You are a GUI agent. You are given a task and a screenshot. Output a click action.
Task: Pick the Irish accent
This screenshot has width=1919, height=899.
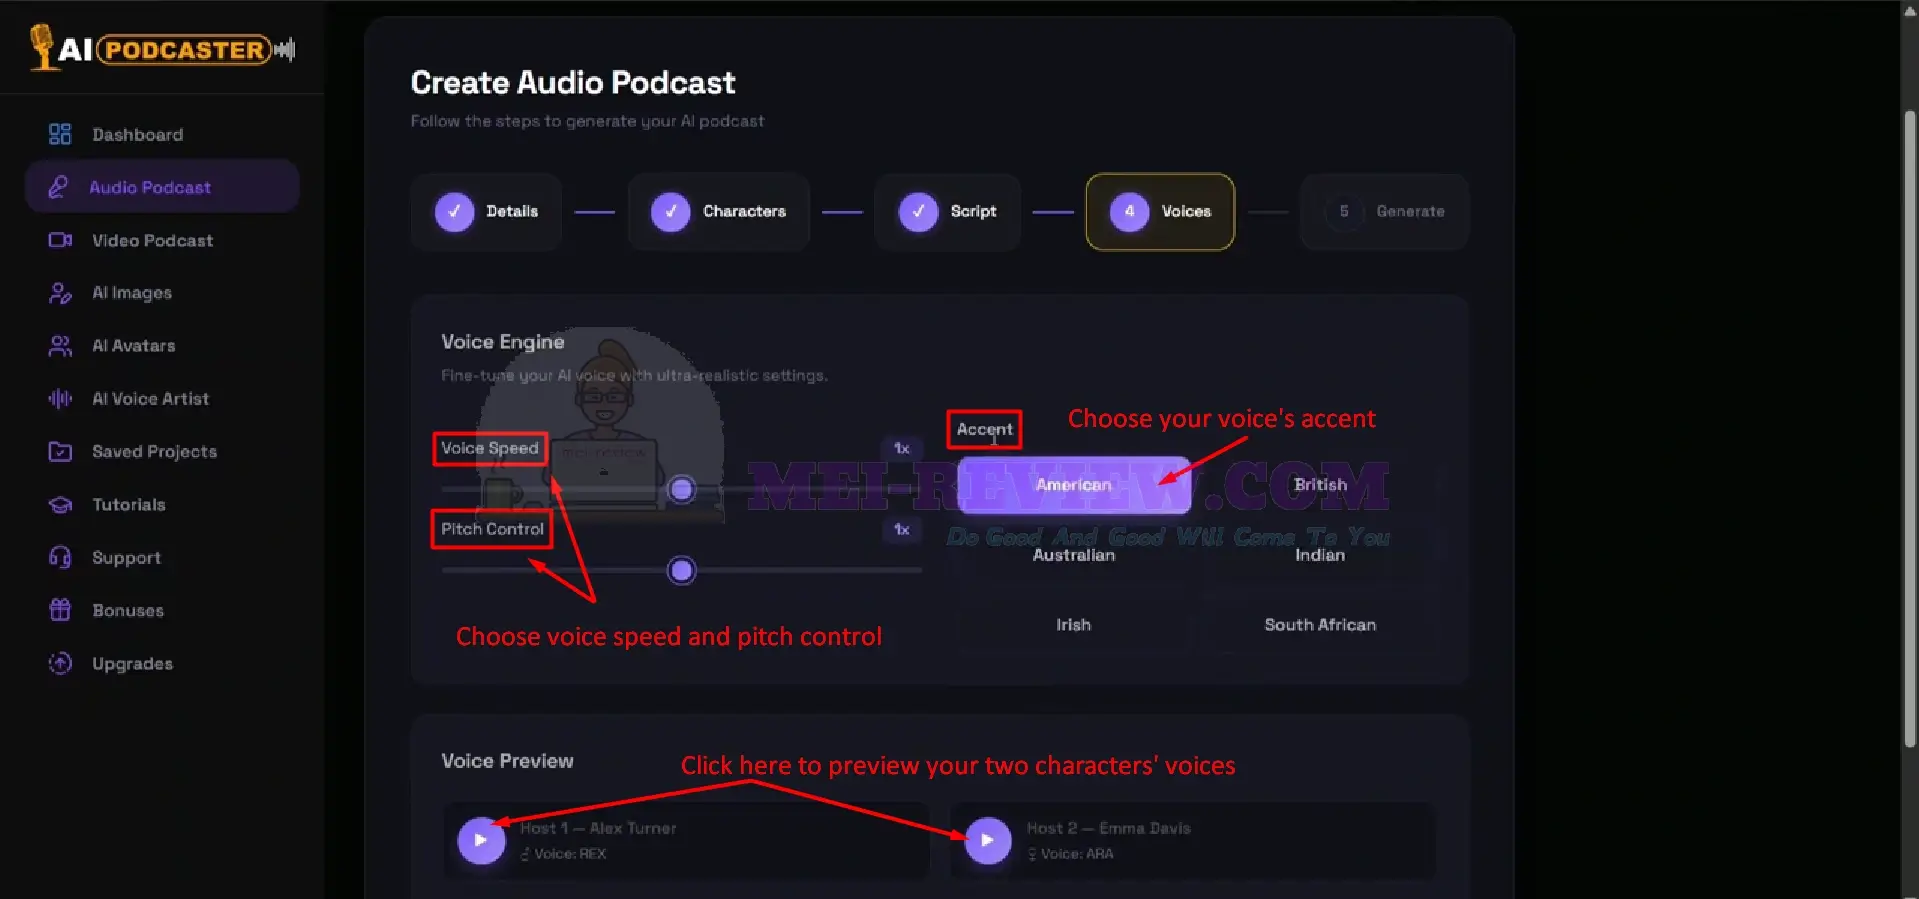pos(1074,625)
